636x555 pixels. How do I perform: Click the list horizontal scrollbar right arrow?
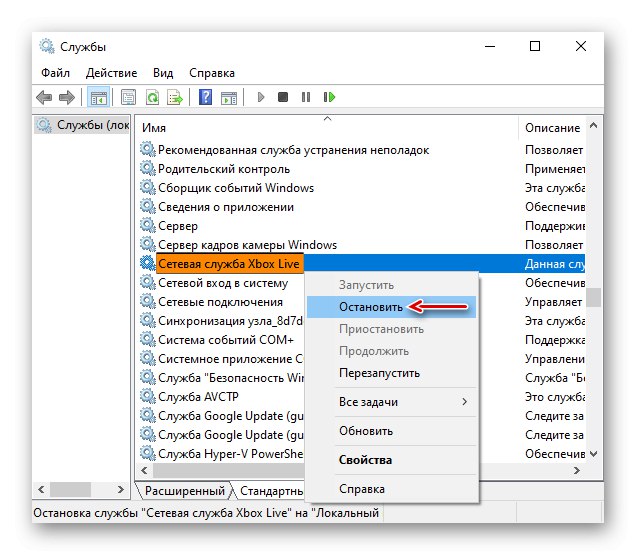click(576, 471)
